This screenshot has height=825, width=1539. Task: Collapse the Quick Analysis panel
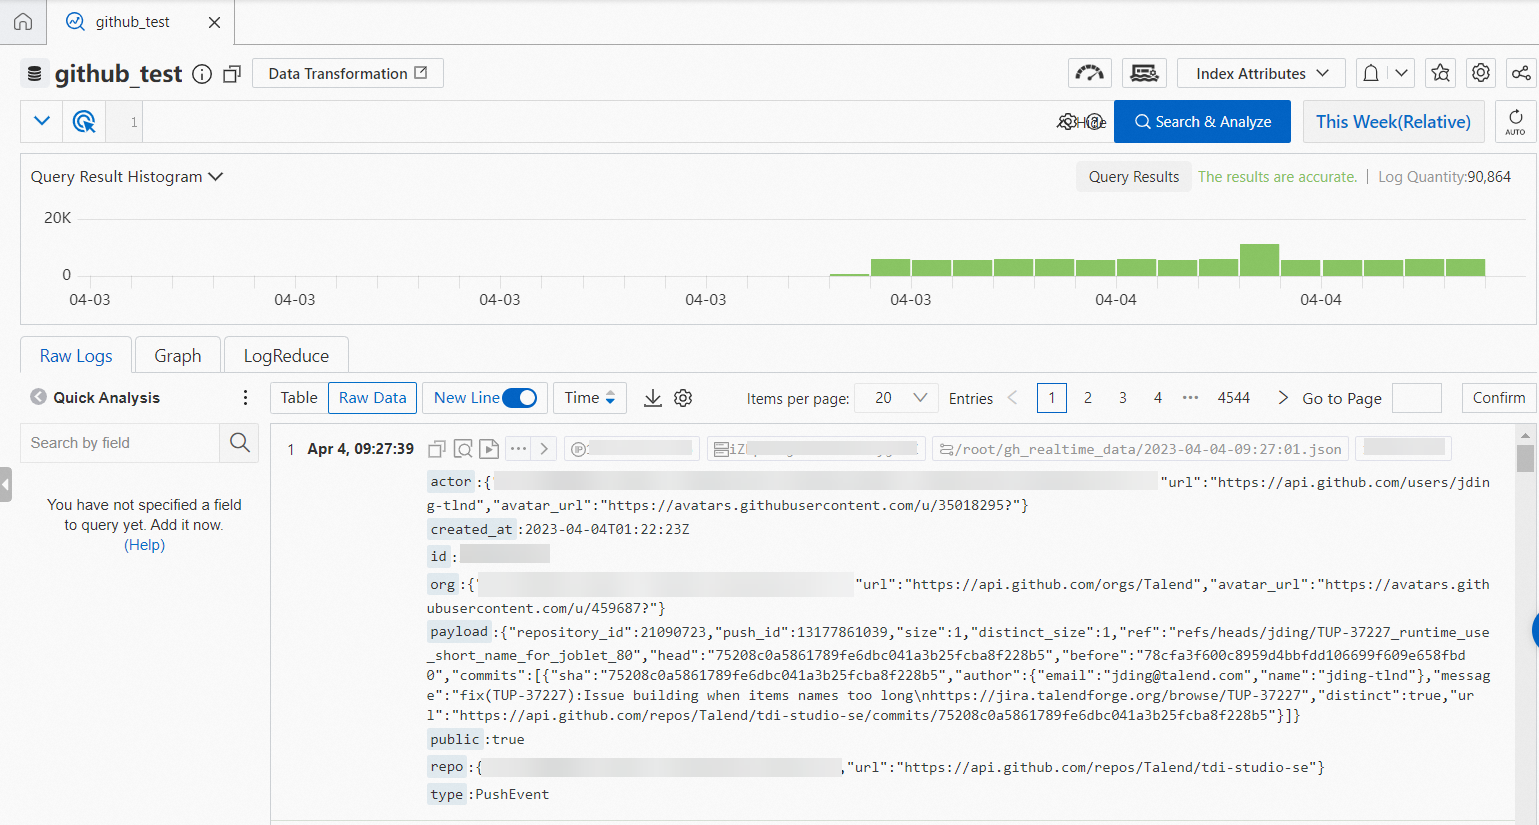click(x=38, y=397)
